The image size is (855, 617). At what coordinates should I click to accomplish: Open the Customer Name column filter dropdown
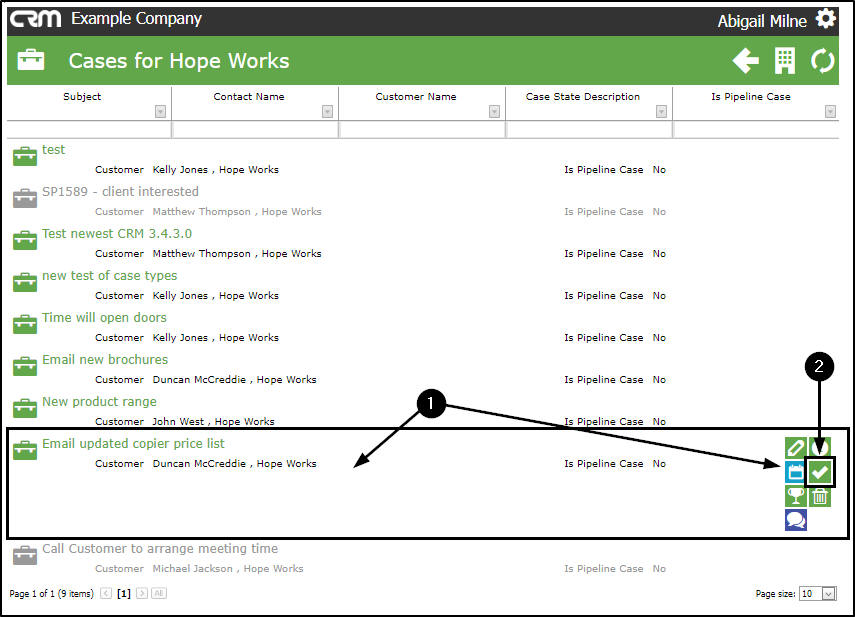click(494, 112)
